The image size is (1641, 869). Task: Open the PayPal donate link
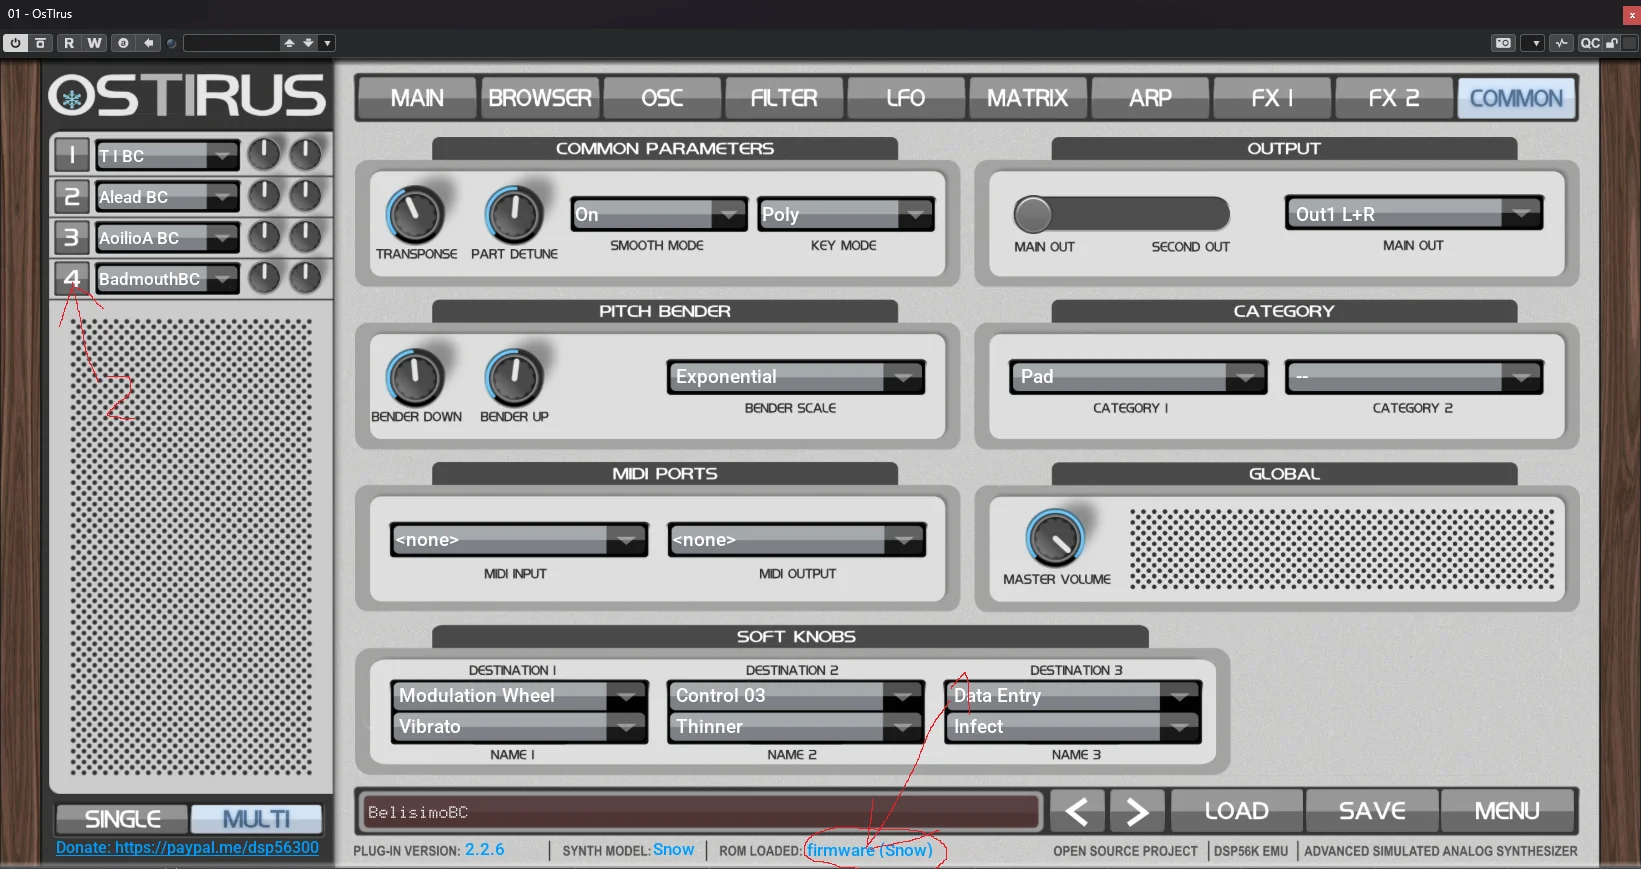pos(187,847)
